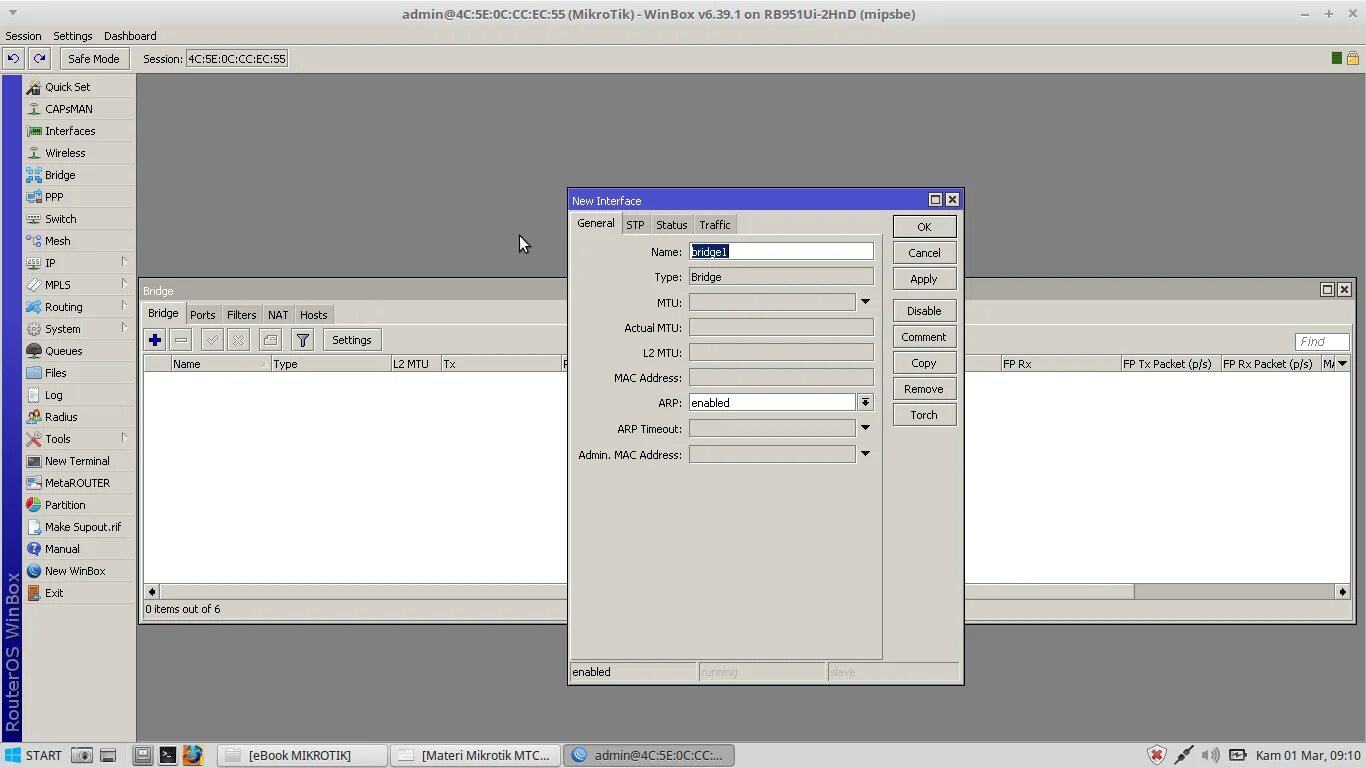Click the Cancel button

(924, 253)
